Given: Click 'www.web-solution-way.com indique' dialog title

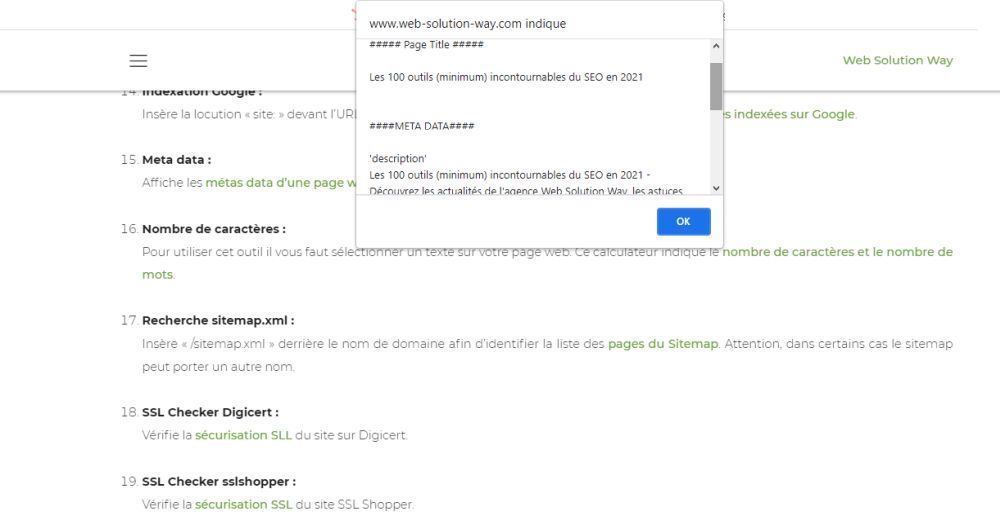Looking at the screenshot, I should click(467, 24).
